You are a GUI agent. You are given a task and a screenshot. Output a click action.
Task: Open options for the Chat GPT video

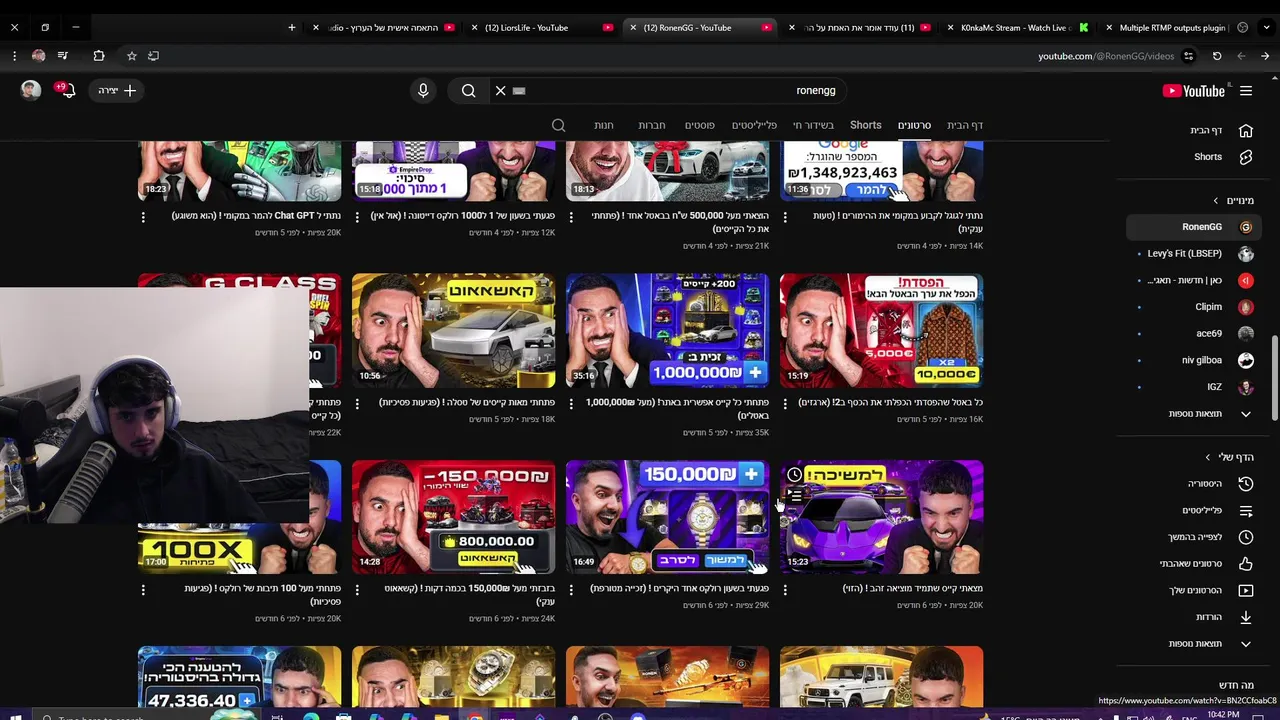[143, 217]
